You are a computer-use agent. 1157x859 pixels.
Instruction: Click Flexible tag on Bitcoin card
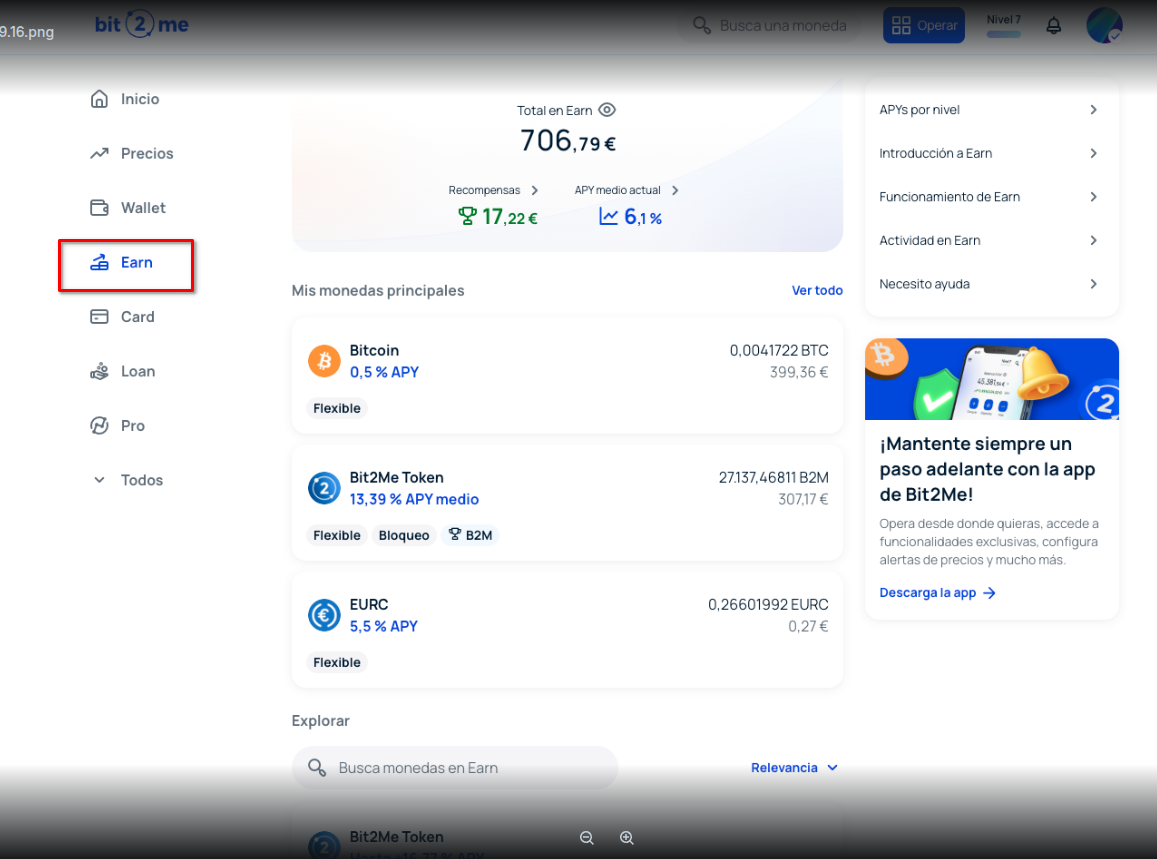coord(336,408)
